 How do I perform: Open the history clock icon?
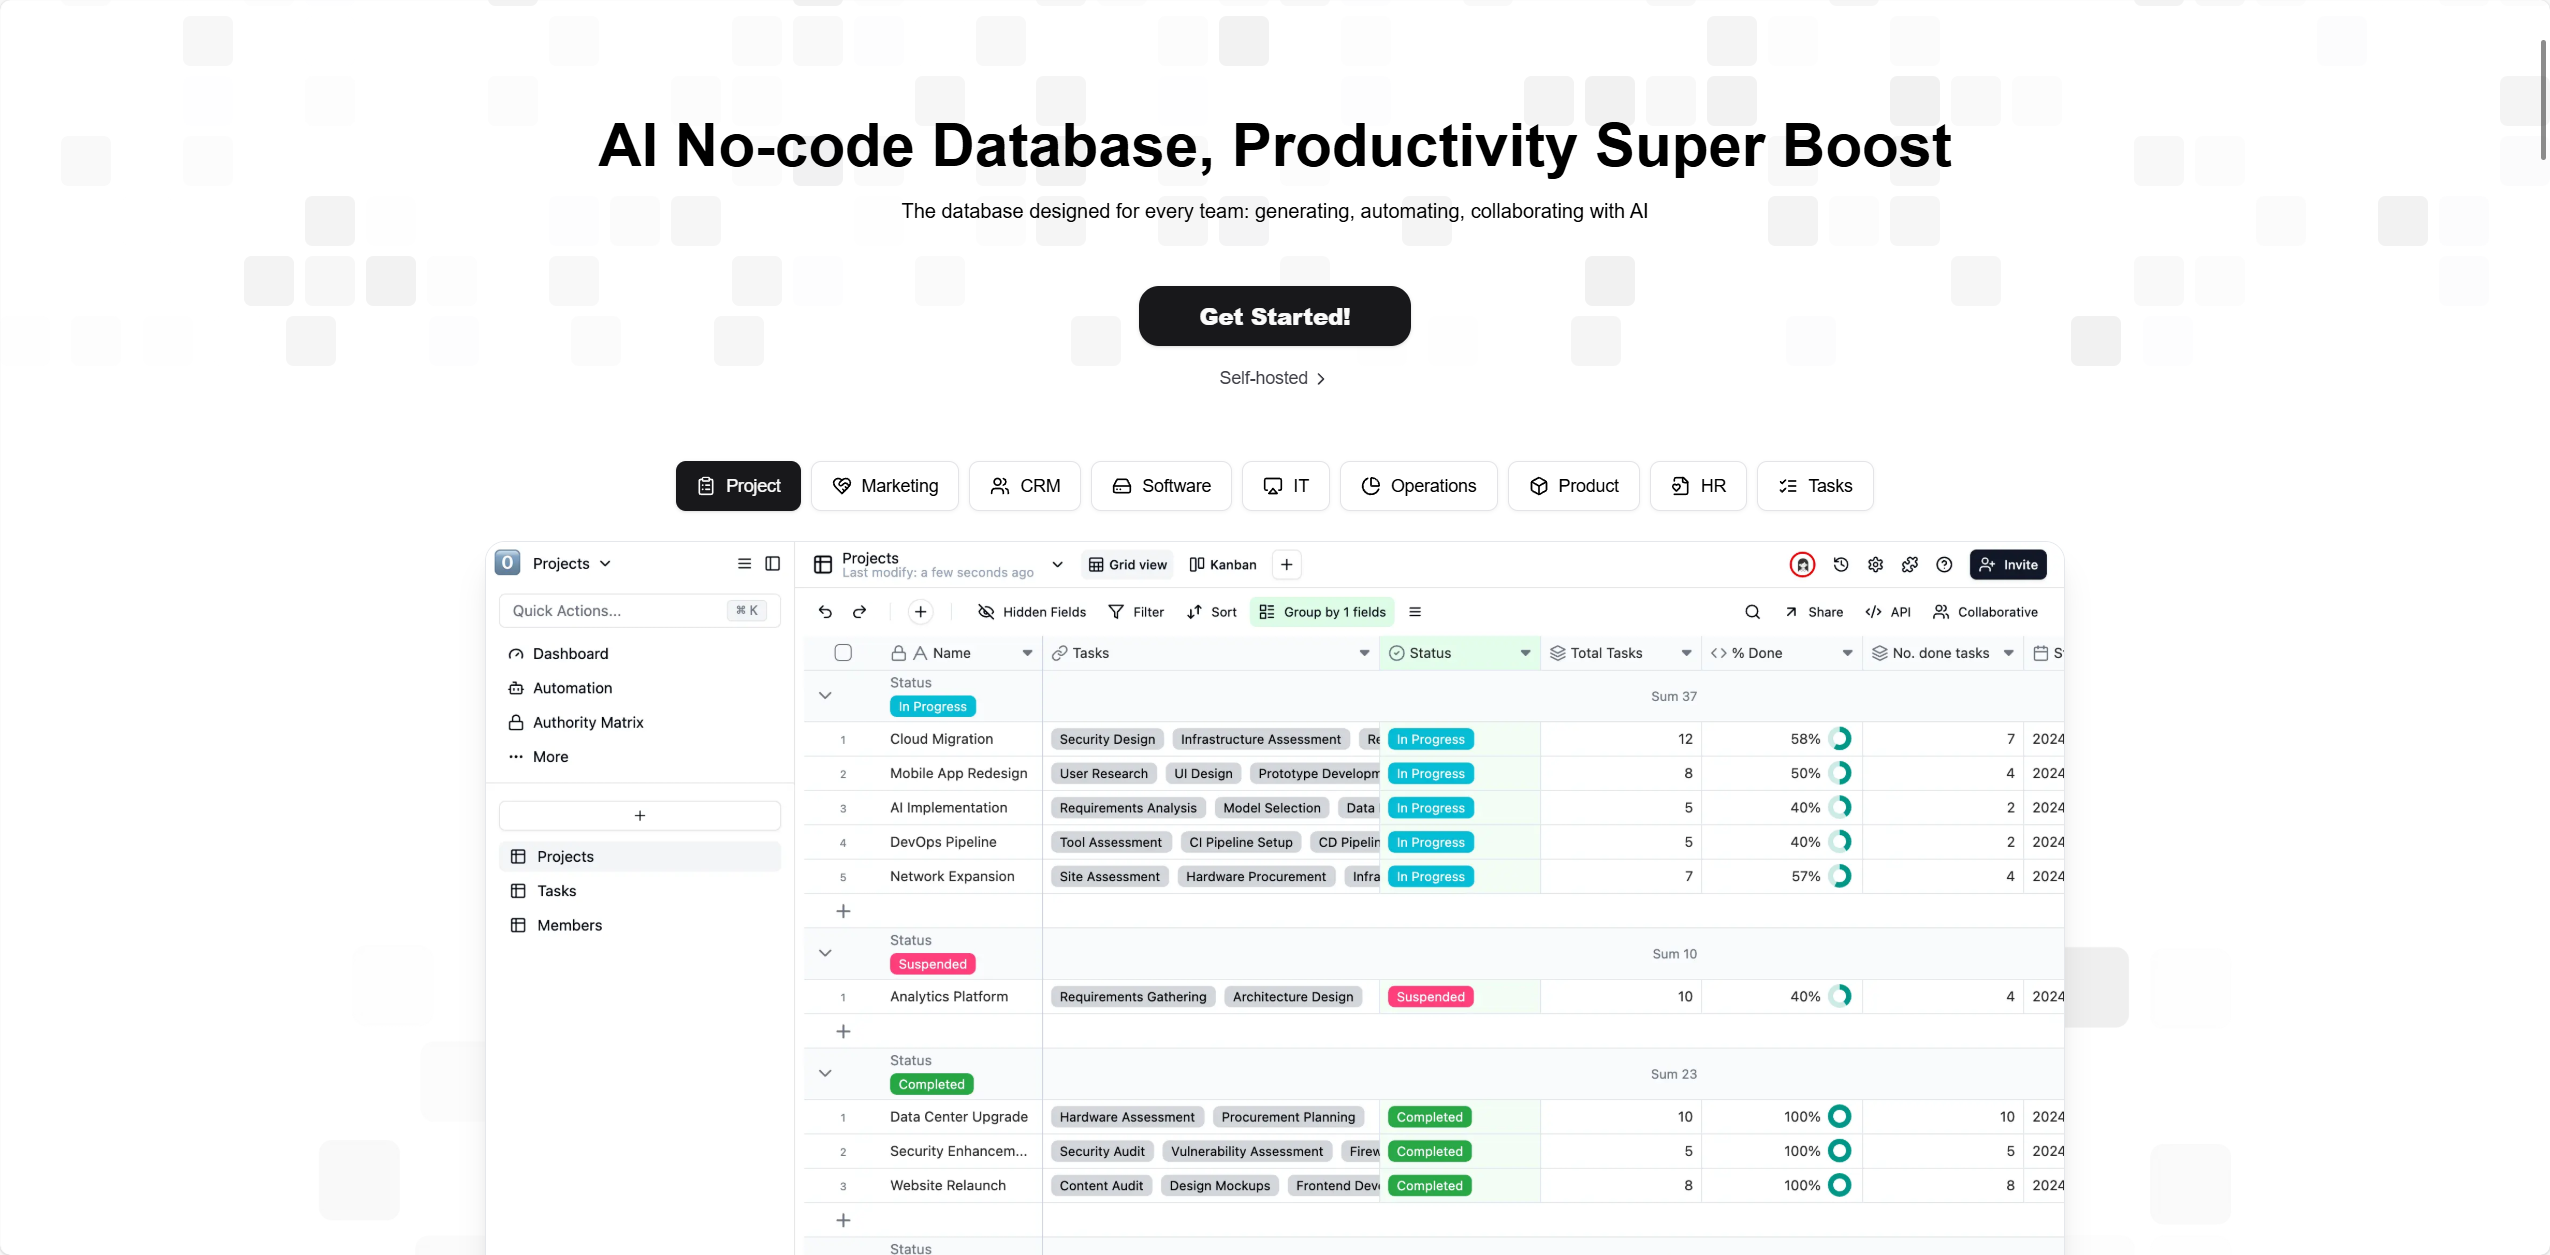tap(1841, 565)
